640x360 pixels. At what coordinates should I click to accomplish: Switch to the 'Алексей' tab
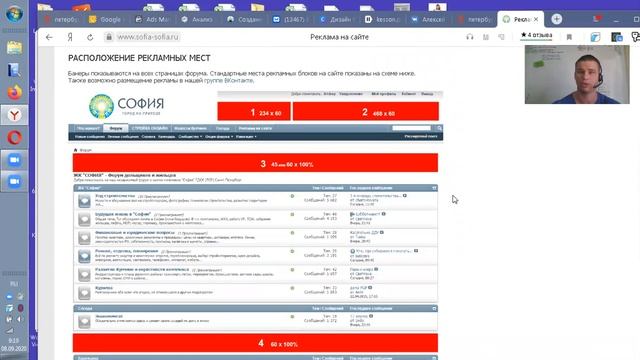pos(428,19)
